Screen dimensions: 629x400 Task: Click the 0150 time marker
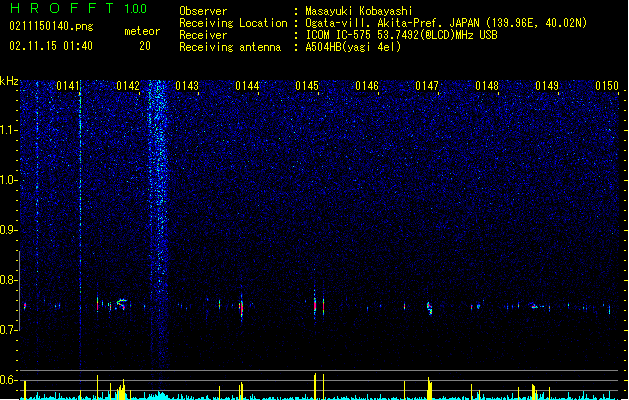pyautogui.click(x=607, y=86)
